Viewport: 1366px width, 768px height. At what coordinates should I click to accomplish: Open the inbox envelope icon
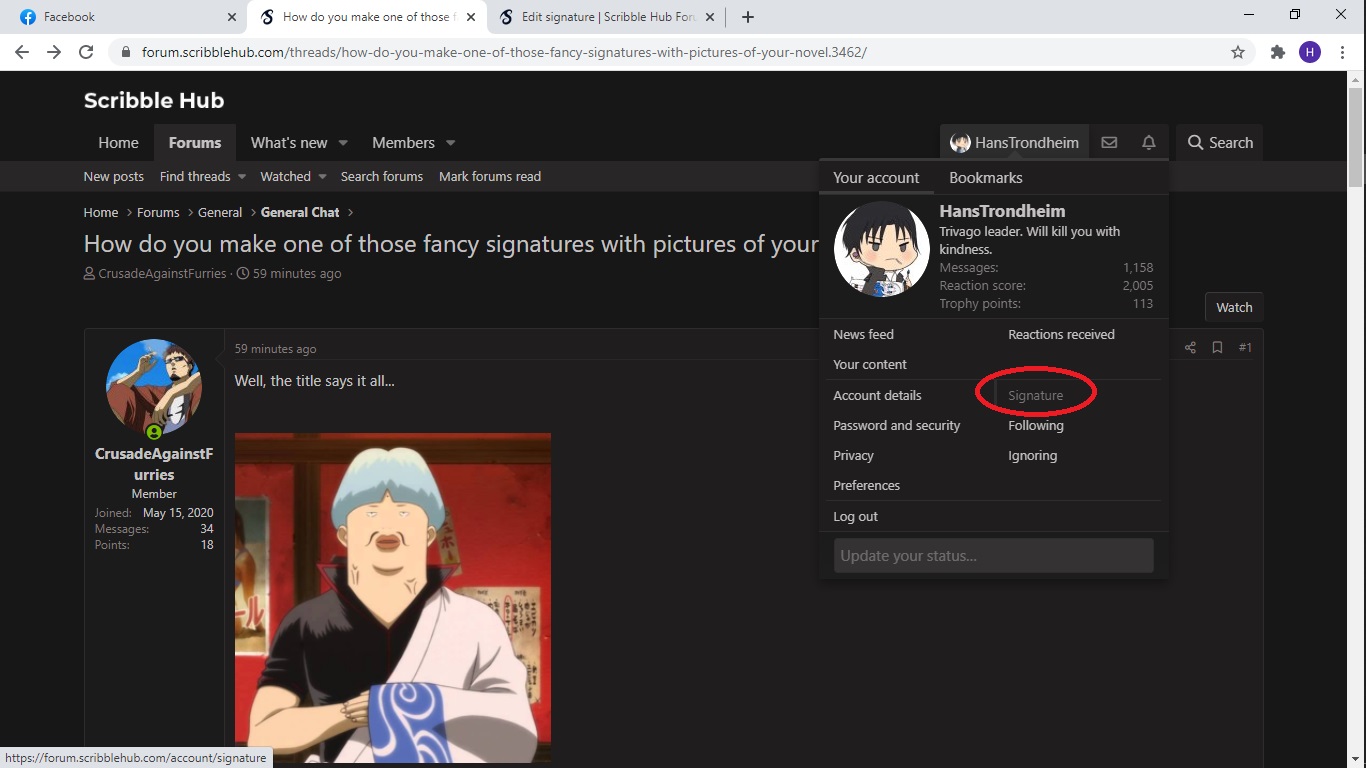tap(1109, 143)
